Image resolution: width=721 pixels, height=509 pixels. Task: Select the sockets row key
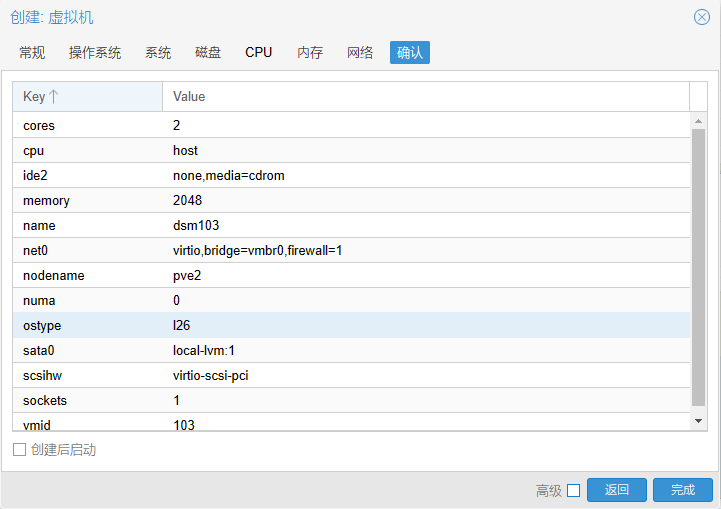(x=45, y=400)
